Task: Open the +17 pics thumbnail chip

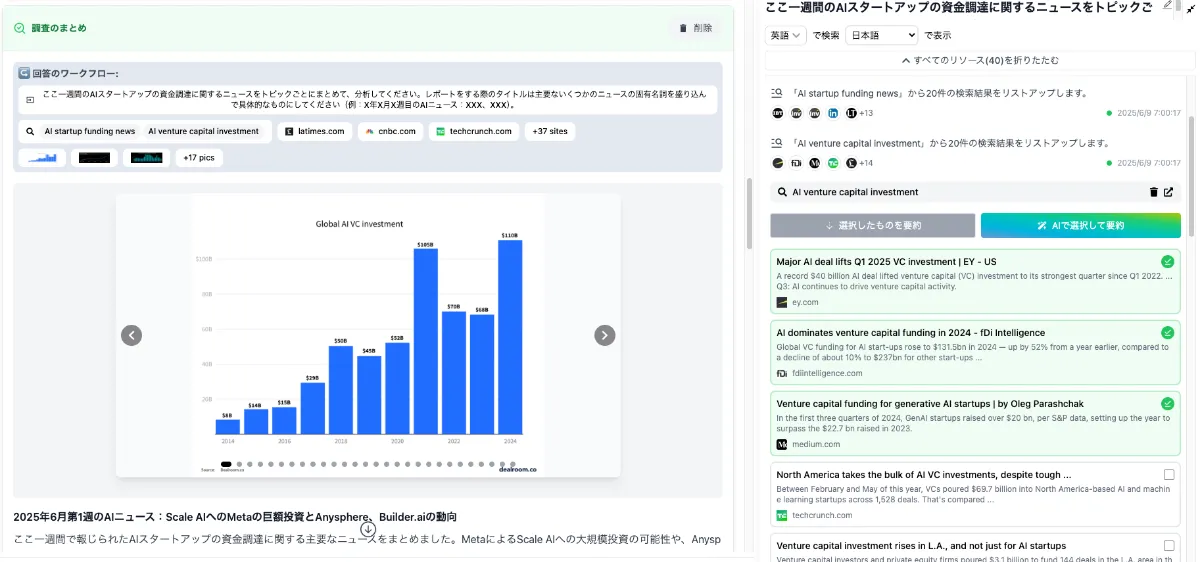Action: (200, 158)
